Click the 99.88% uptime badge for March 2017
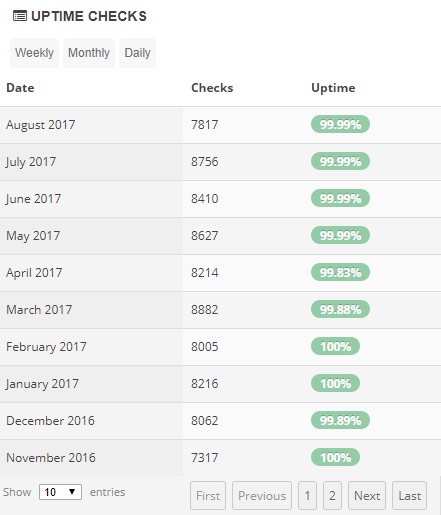This screenshot has height=515, width=441. pos(340,309)
